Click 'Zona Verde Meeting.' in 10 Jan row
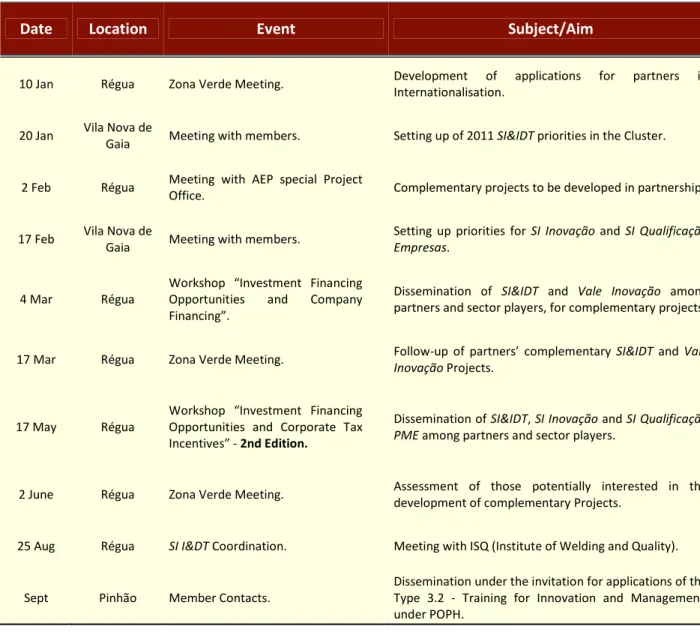Screen dimensions: 700x632 click(226, 84)
